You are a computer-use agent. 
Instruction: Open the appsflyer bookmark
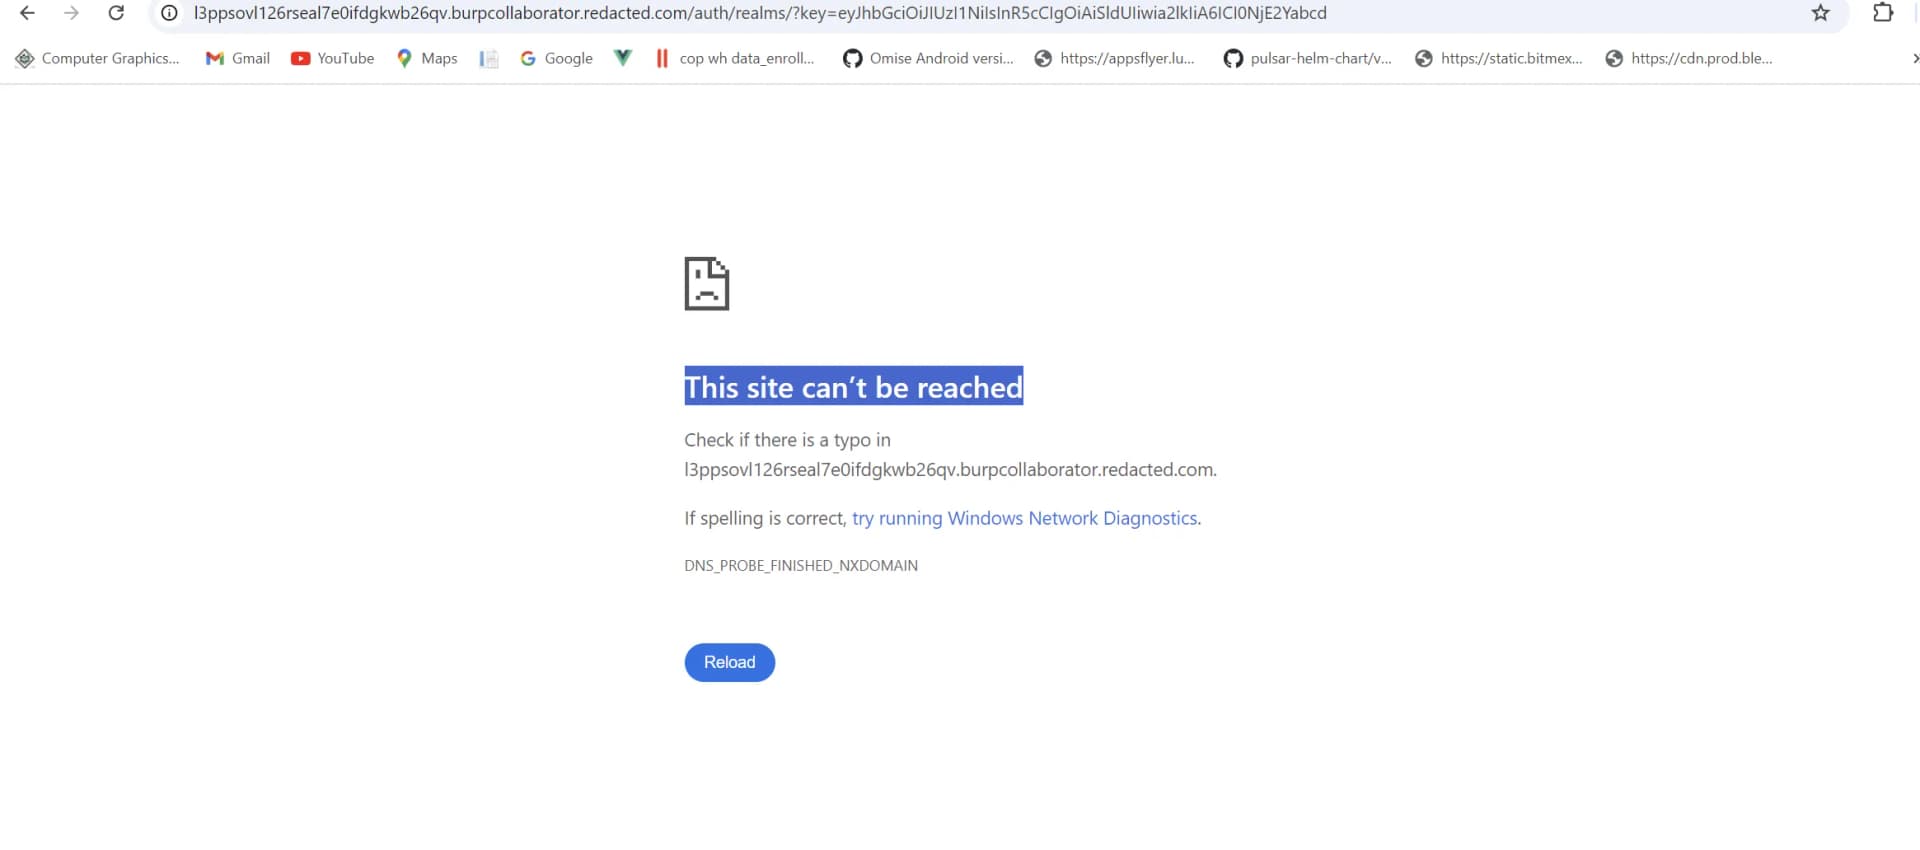[1114, 58]
